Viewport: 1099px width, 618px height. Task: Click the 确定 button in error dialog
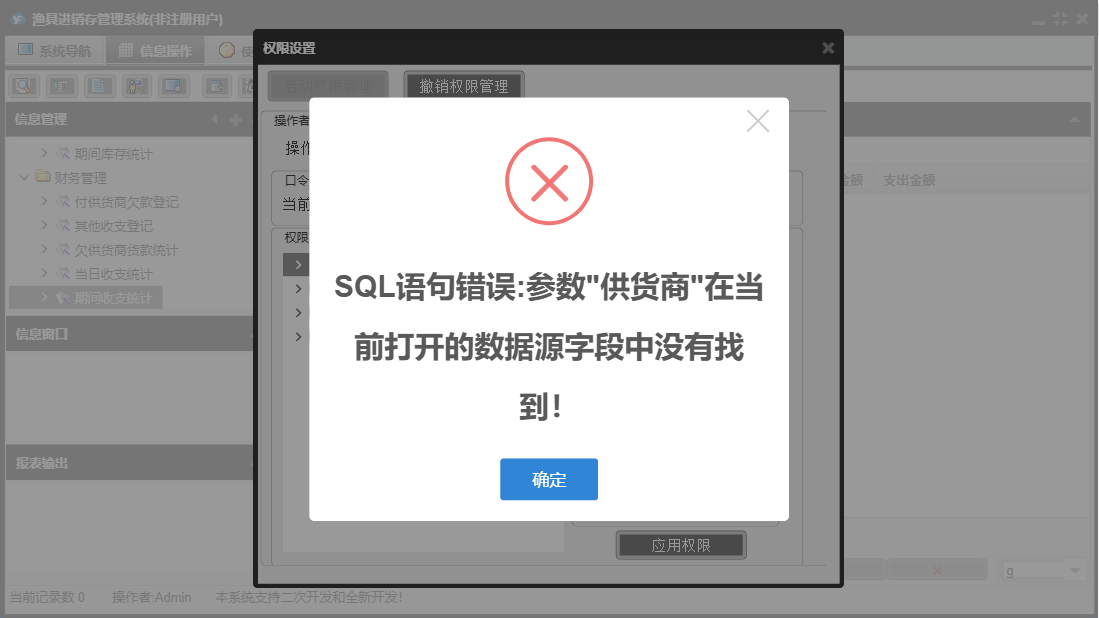549,479
